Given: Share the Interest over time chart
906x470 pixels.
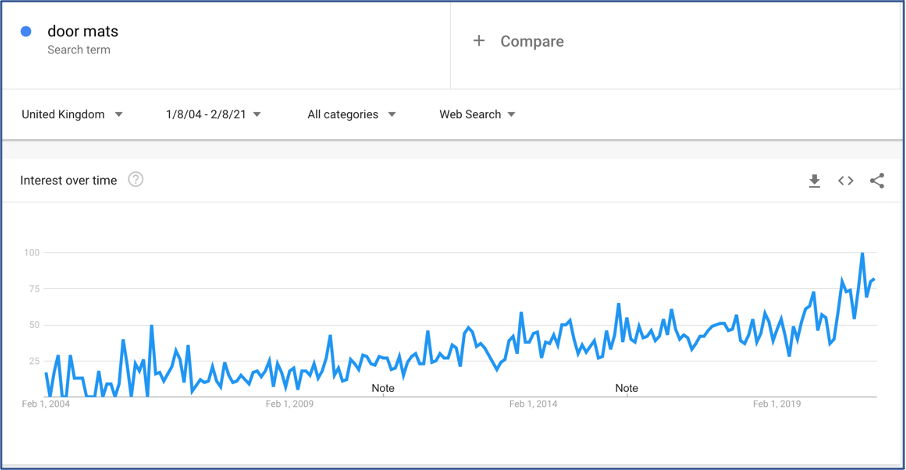Looking at the screenshot, I should click(877, 181).
